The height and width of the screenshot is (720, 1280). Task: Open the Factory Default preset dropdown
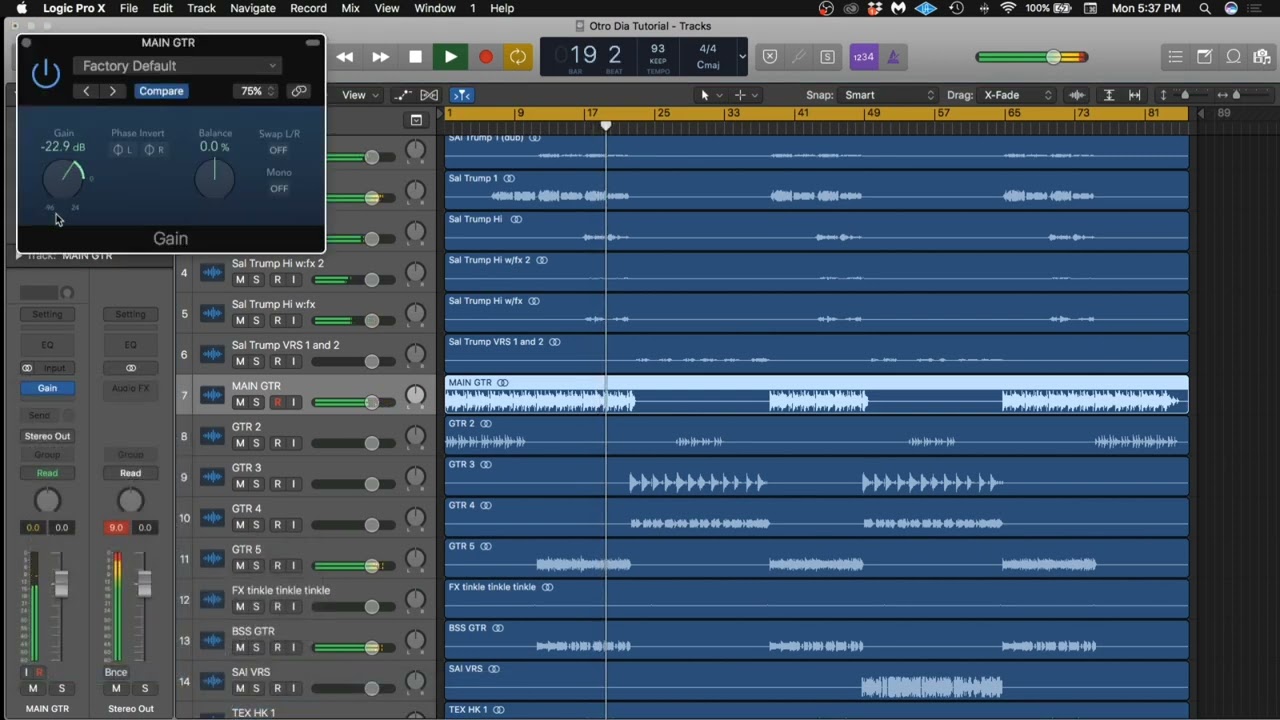(x=178, y=66)
